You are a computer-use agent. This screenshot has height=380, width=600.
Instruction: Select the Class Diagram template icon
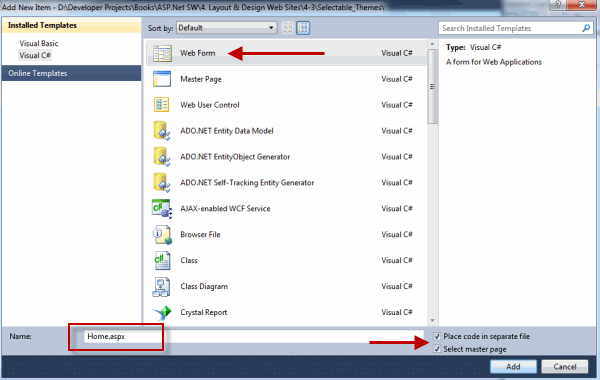(x=161, y=287)
